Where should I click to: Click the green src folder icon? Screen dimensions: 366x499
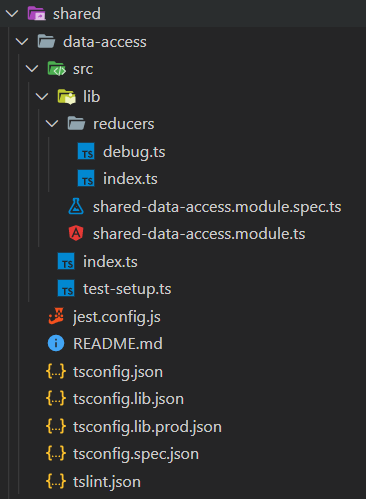pos(56,69)
